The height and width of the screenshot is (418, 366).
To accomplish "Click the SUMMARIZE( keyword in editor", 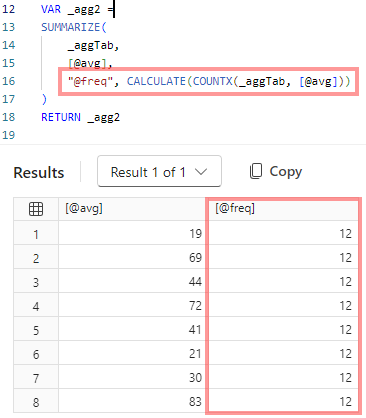I will tap(74, 27).
